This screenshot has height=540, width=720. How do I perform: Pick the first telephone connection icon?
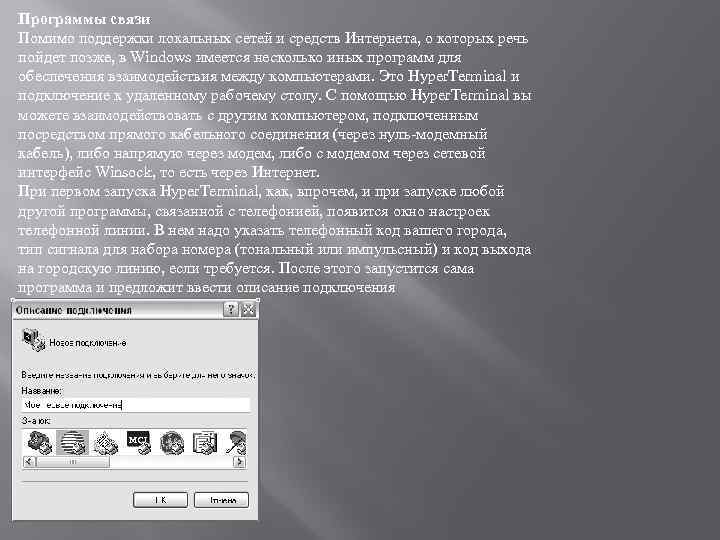[x=40, y=443]
